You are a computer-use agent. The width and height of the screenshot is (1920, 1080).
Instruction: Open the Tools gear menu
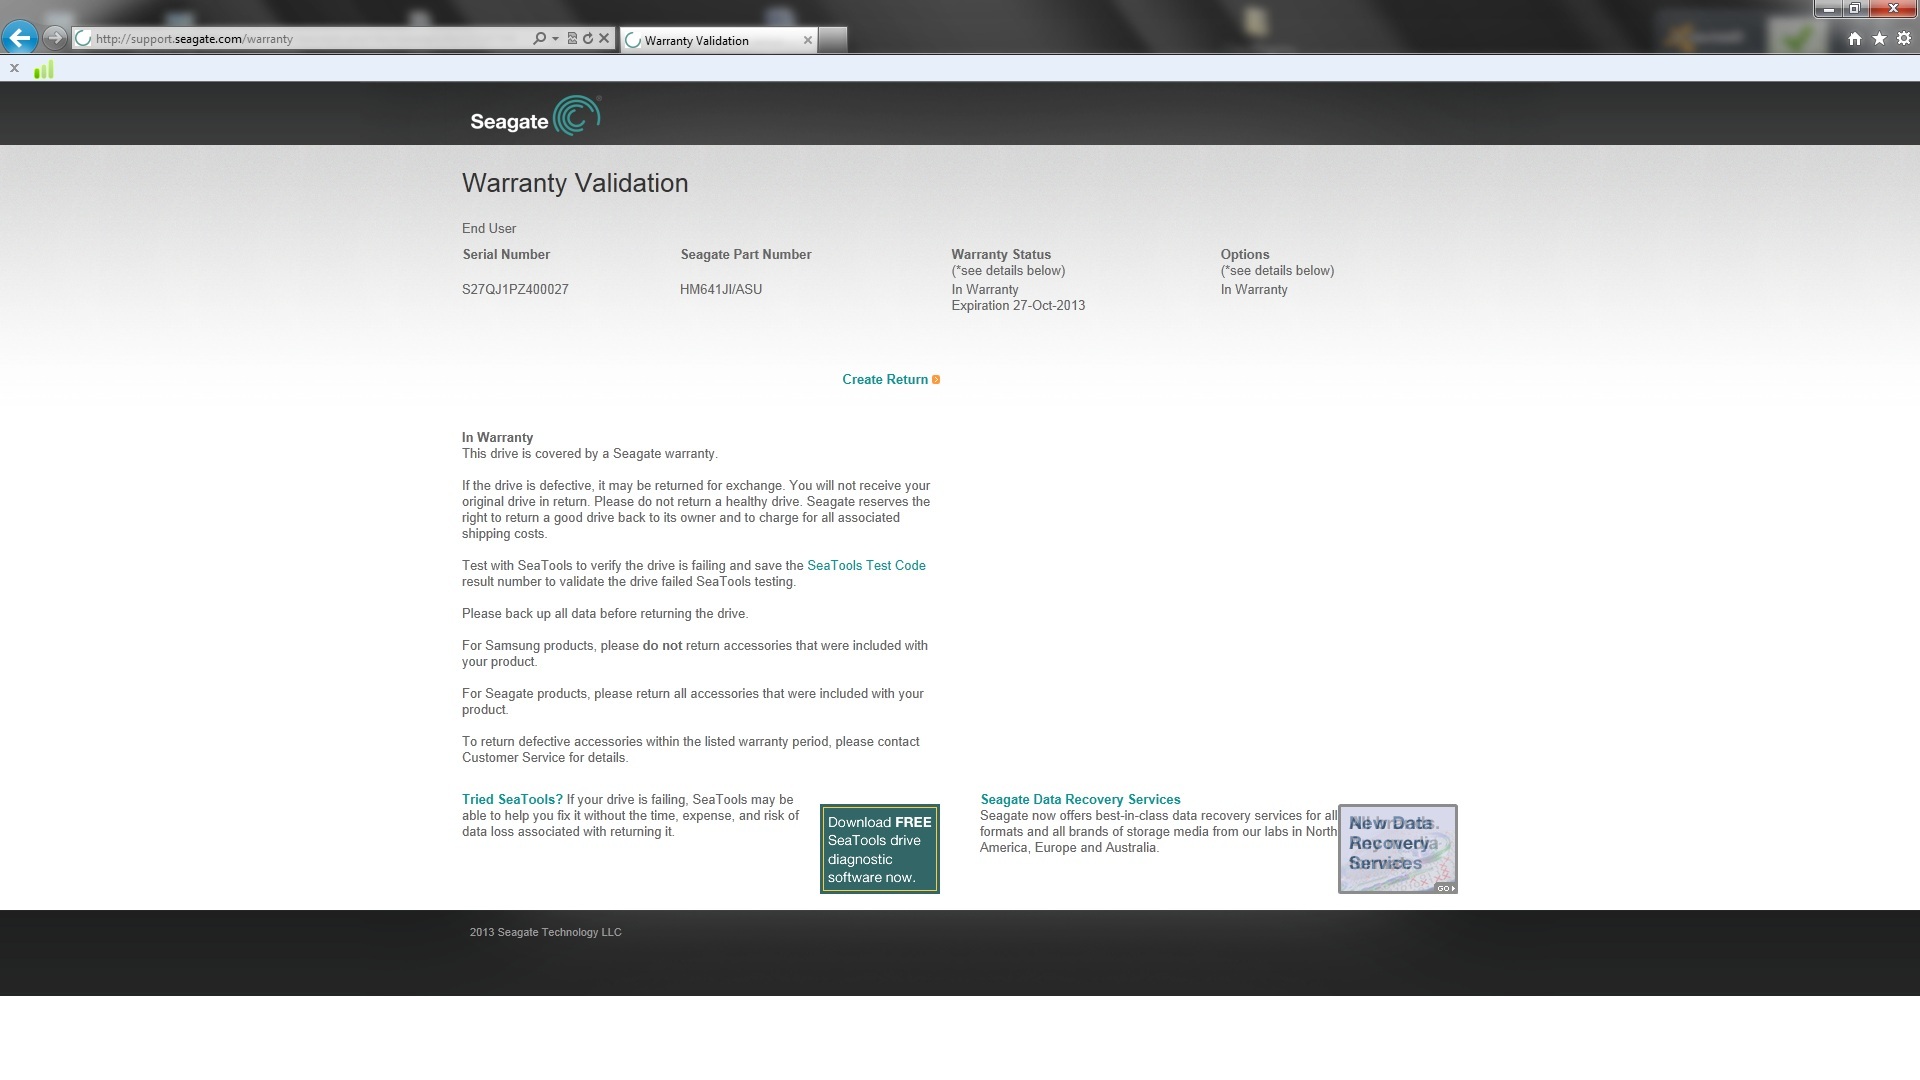click(1903, 39)
